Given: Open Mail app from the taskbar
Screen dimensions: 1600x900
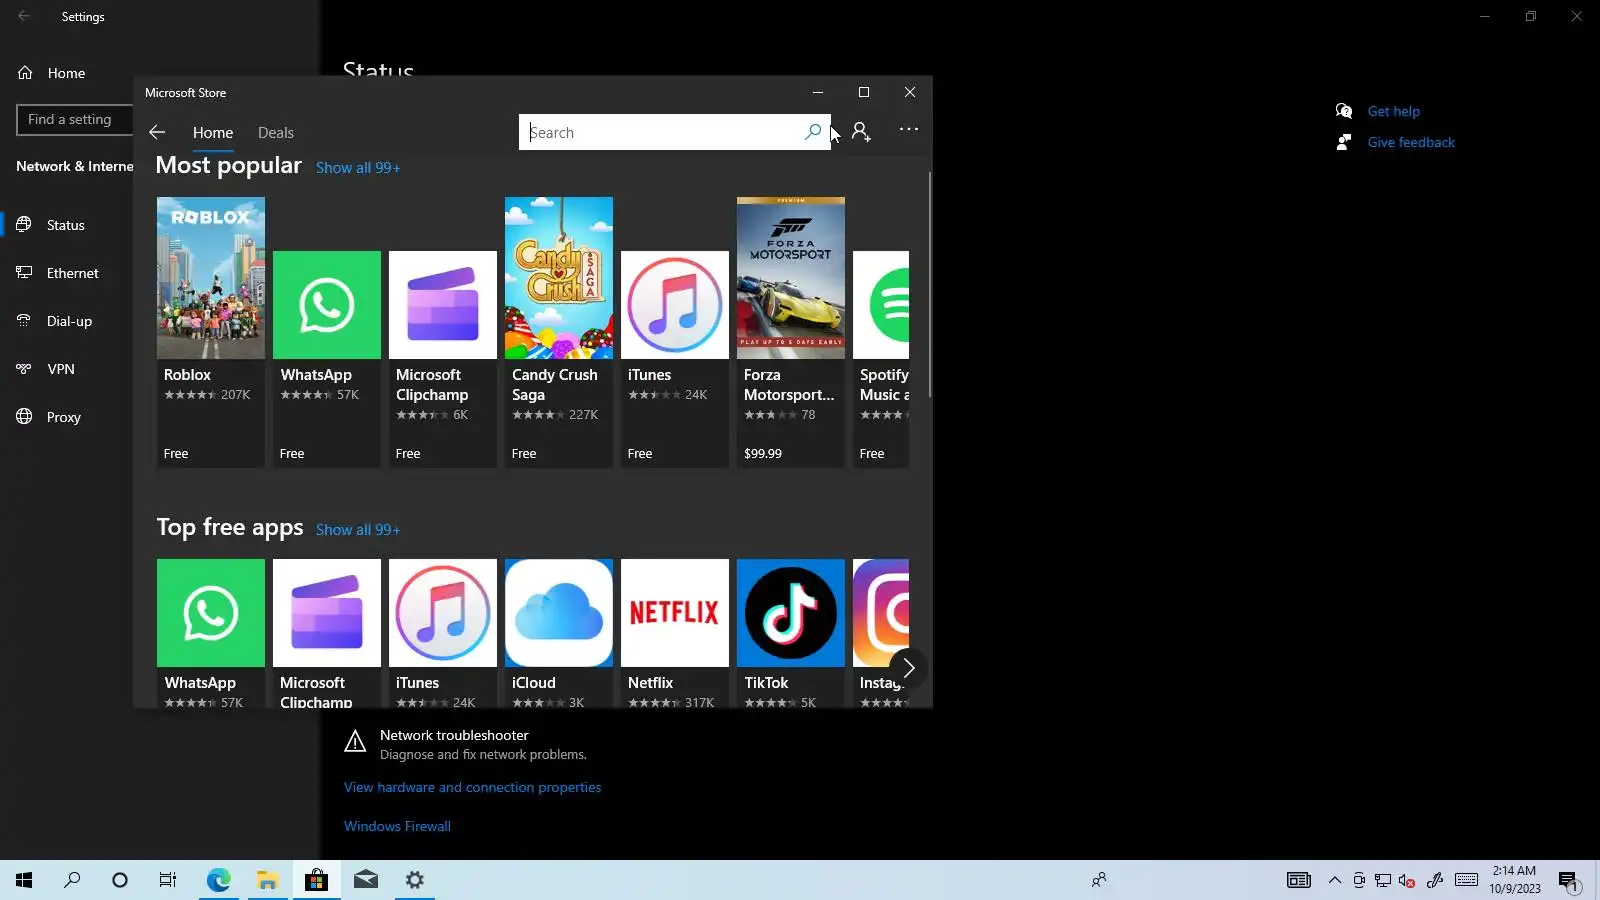Looking at the screenshot, I should 365,880.
